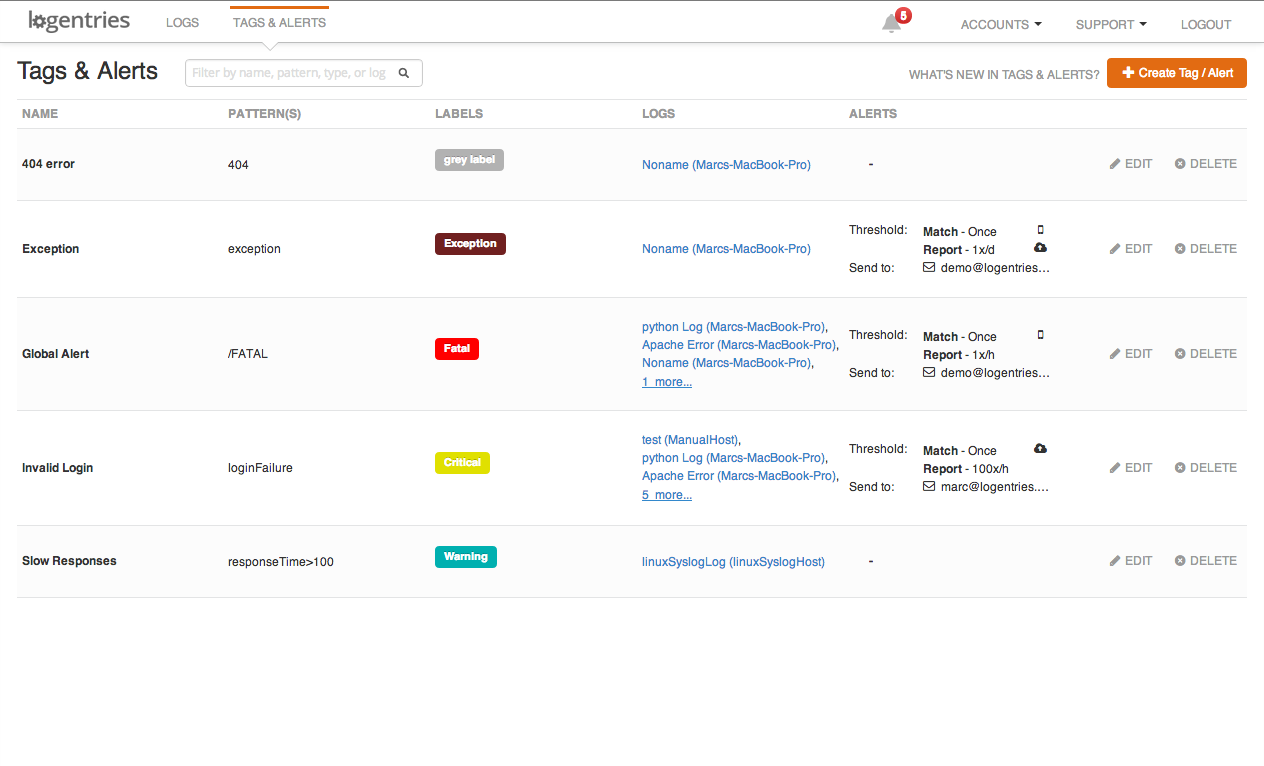Open the Support dropdown menu
Image resolution: width=1264 pixels, height=766 pixels.
[1110, 24]
